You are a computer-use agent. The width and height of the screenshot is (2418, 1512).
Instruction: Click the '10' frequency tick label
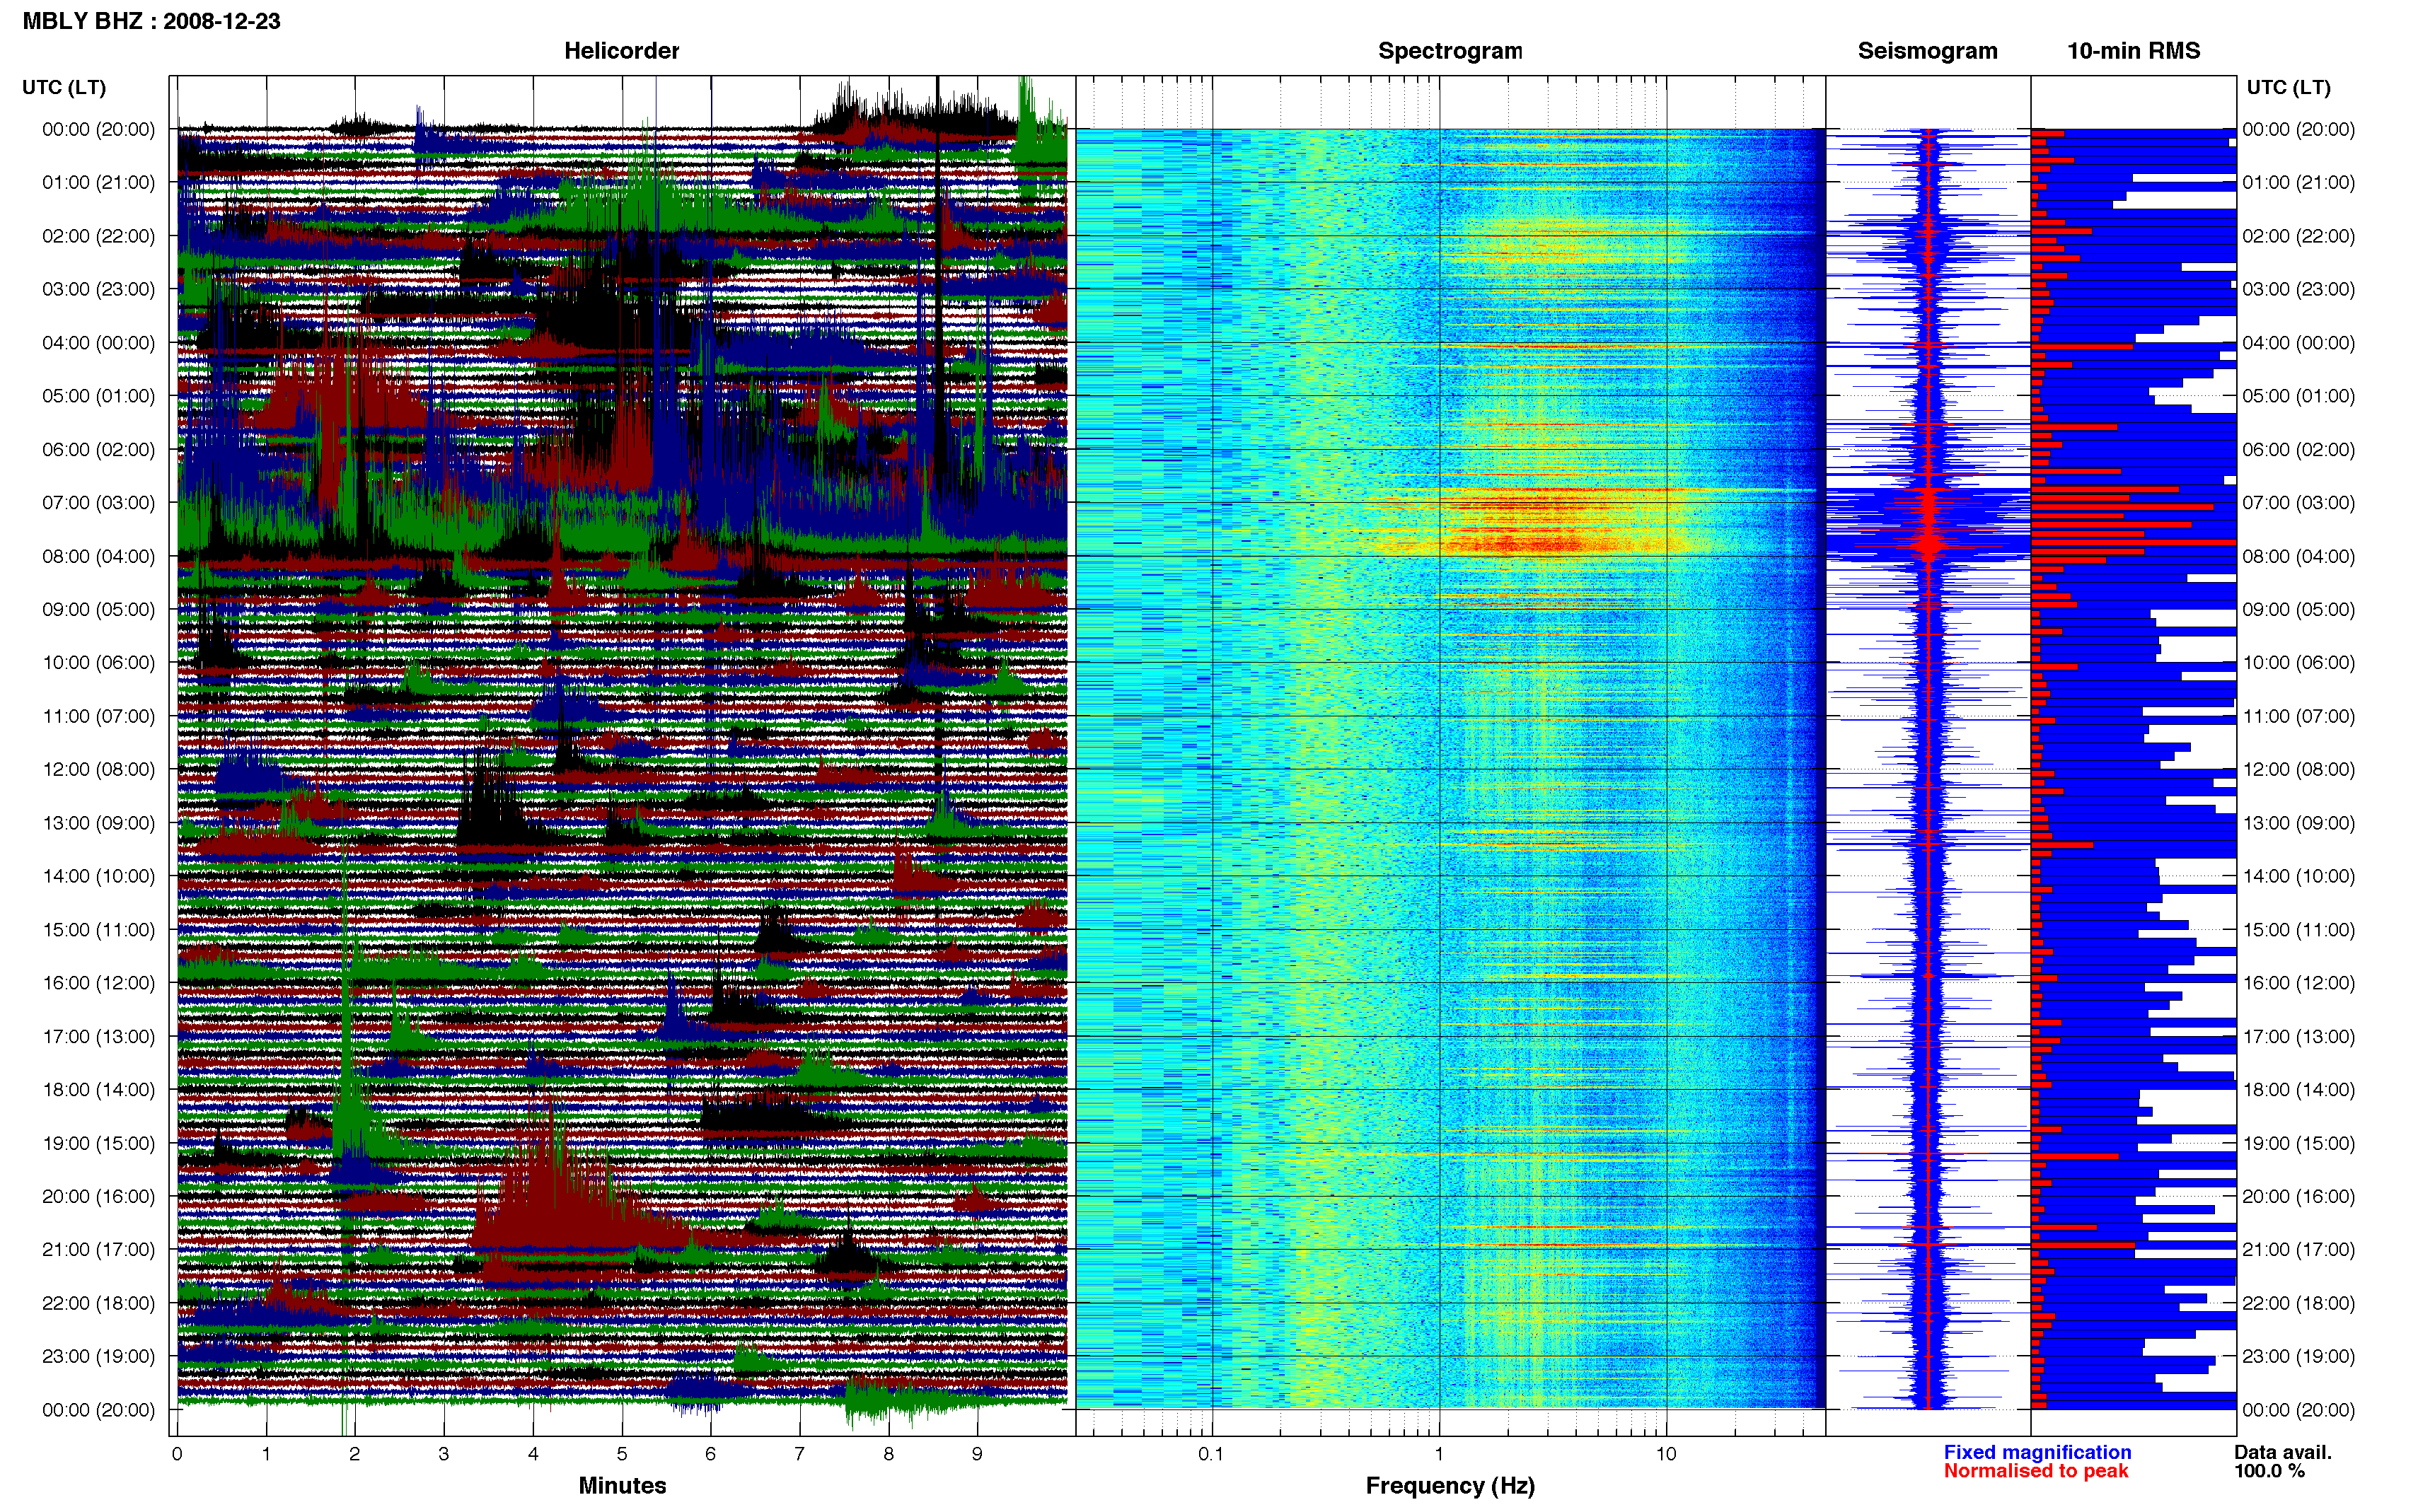click(1665, 1454)
